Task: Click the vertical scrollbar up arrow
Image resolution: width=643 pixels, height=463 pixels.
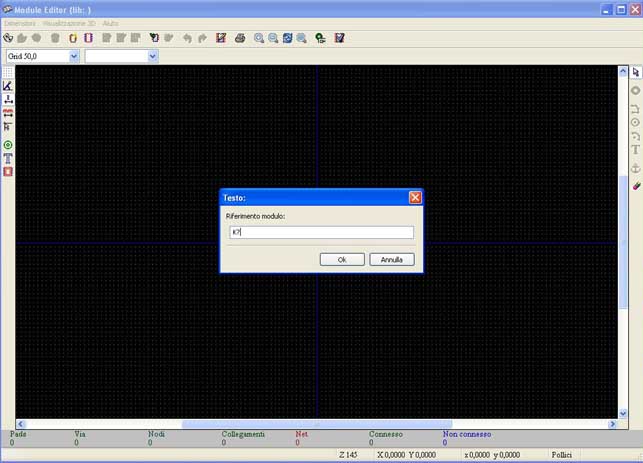Action: pos(623,71)
